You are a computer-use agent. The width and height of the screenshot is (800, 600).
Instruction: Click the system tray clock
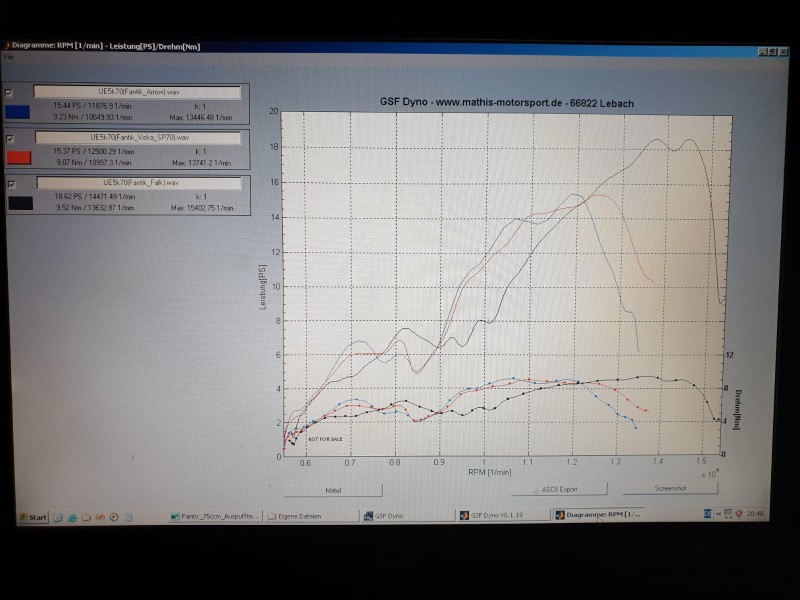coord(757,514)
